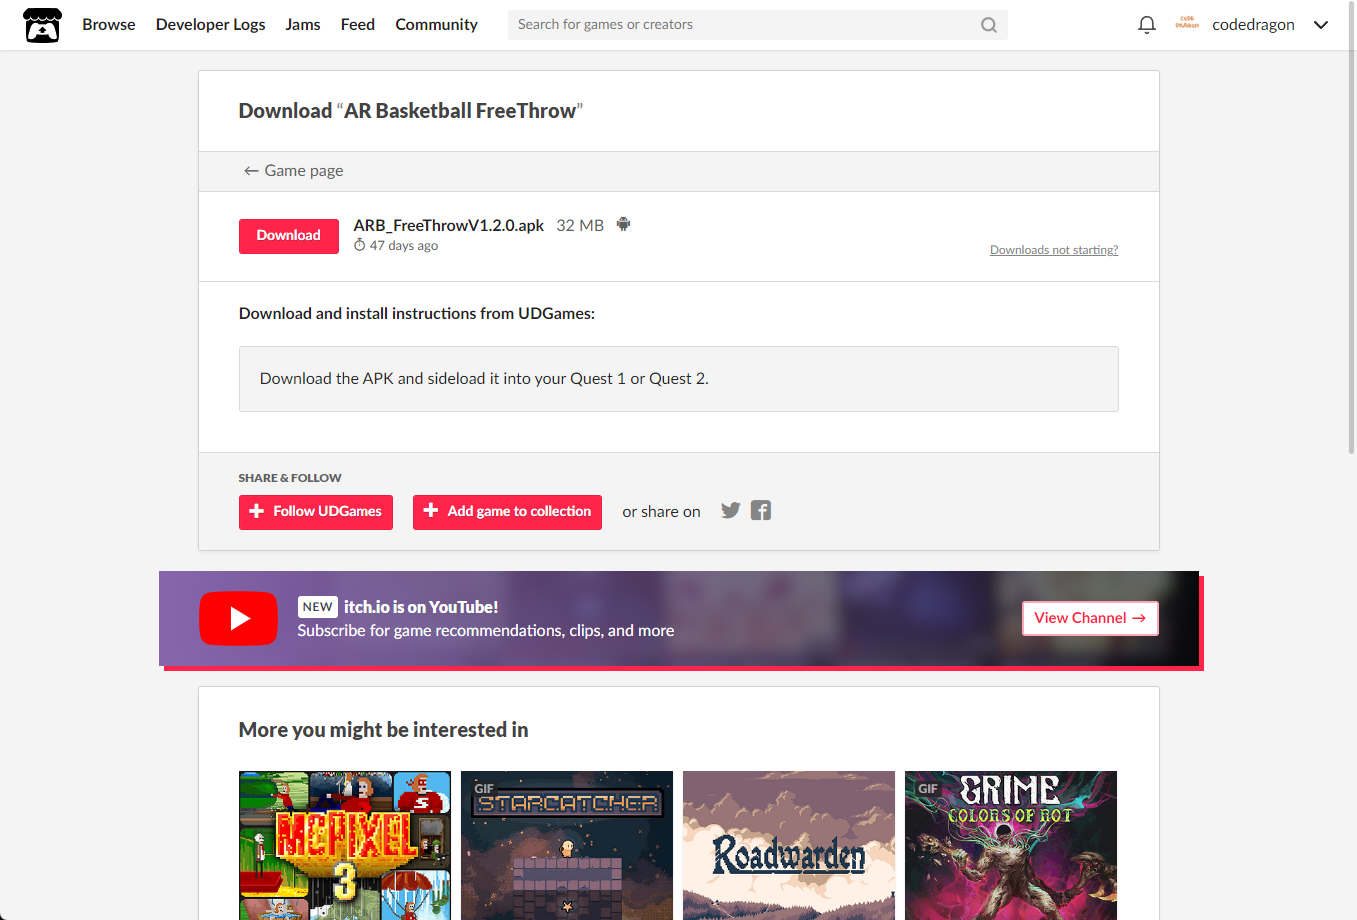Viewport: 1357px width, 920px height.
Task: Click ARB_FreeThrowV1.2.0.apk file name
Action: click(449, 225)
